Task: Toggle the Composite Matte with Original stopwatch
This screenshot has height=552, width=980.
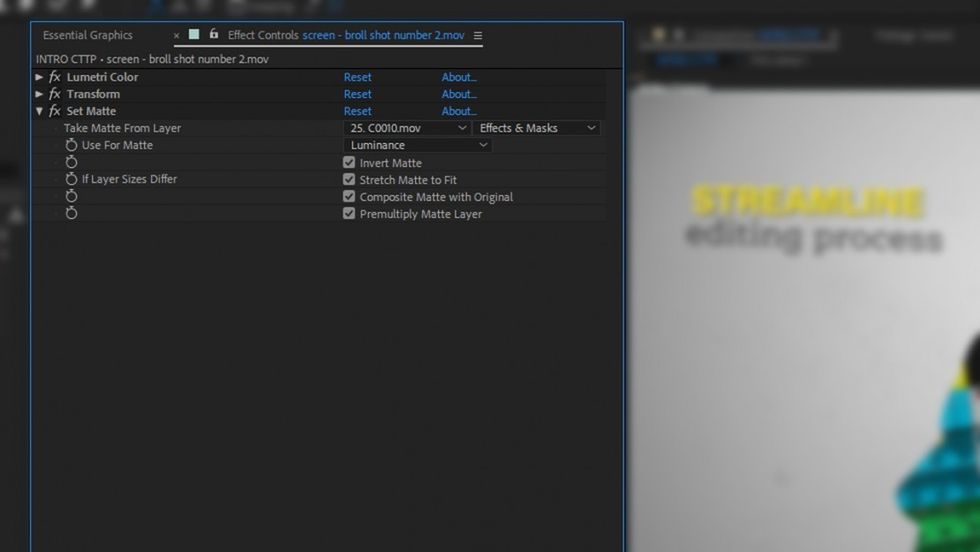Action: [71, 196]
